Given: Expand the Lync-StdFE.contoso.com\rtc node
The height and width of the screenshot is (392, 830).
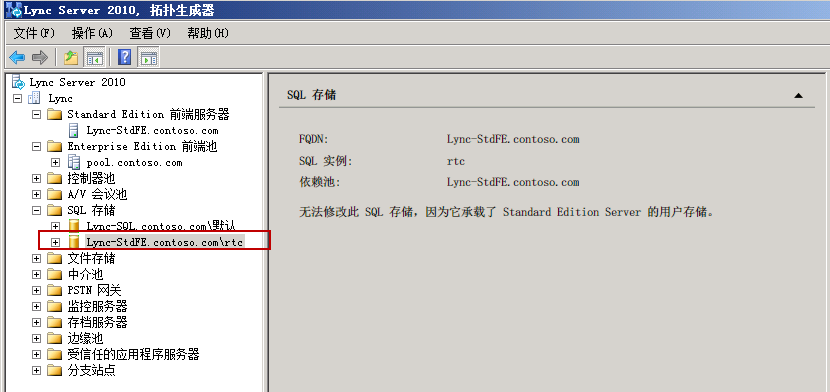Looking at the screenshot, I should coord(56,242).
